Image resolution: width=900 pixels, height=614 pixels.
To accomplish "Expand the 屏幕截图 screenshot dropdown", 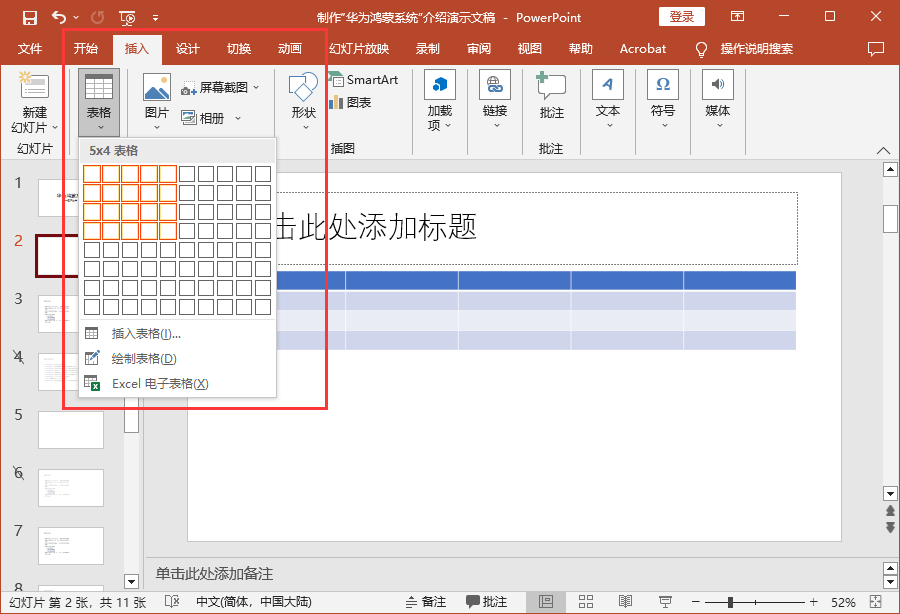I will [x=256, y=88].
